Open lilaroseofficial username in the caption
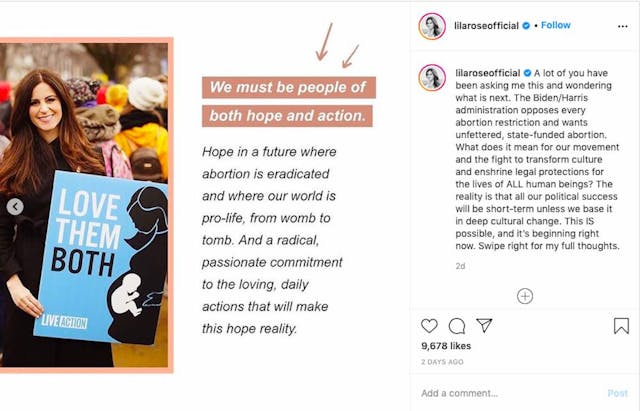 (487, 73)
